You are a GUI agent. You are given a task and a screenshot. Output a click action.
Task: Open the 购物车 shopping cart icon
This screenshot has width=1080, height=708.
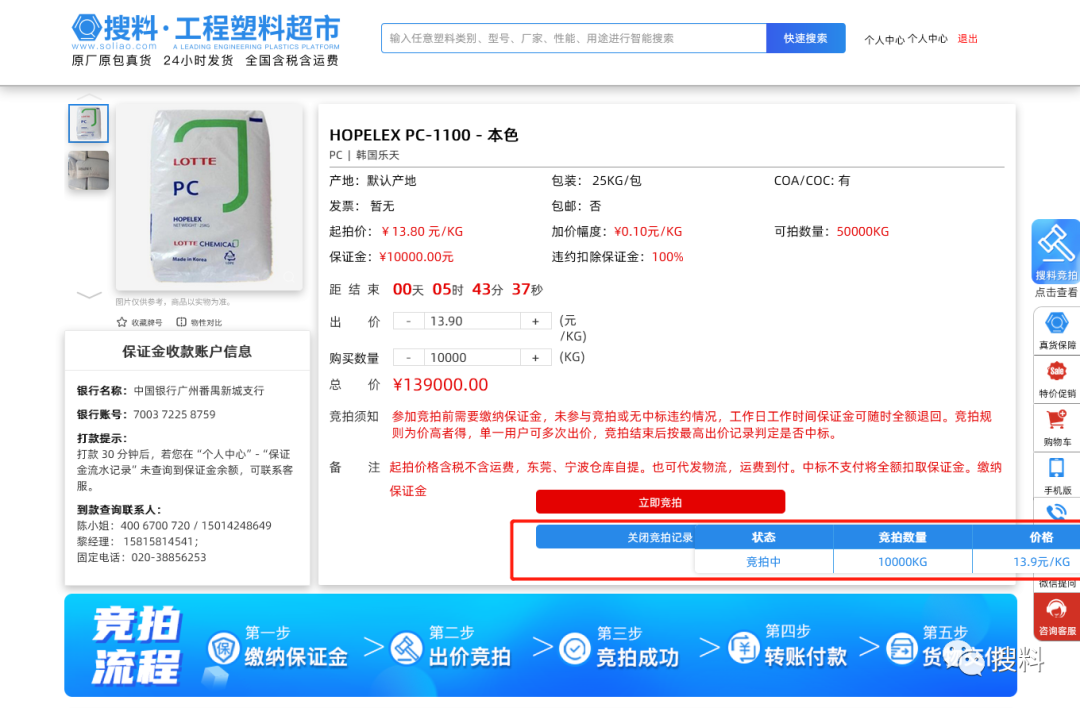point(1057,421)
